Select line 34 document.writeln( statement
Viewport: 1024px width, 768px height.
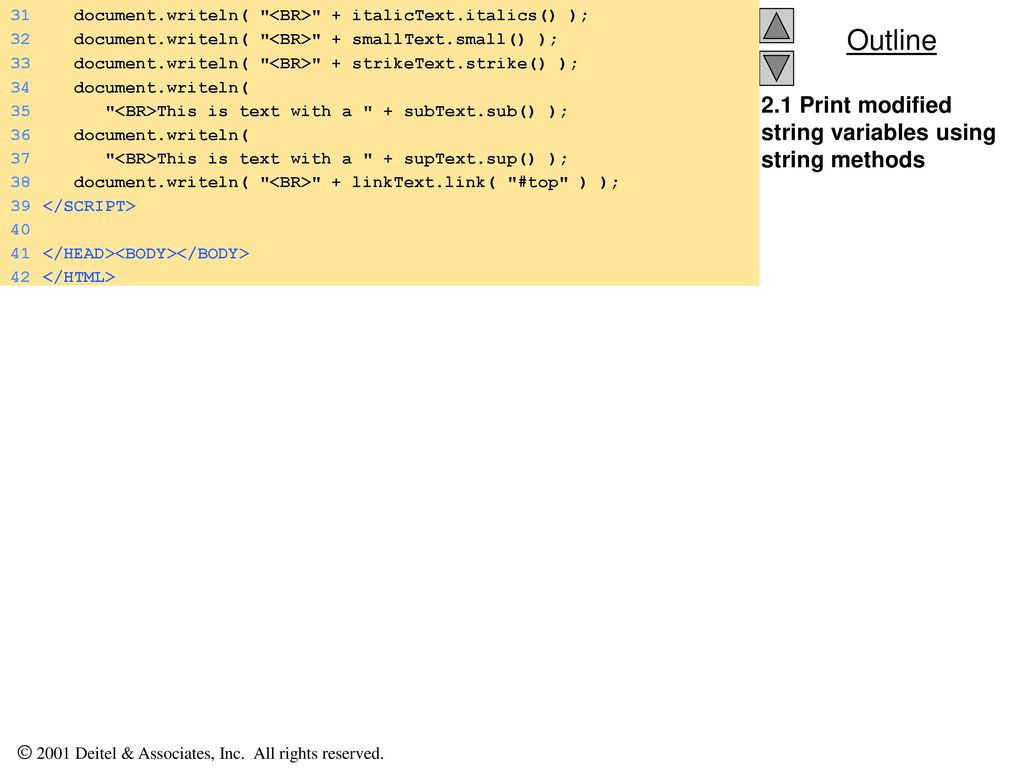pyautogui.click(x=161, y=88)
